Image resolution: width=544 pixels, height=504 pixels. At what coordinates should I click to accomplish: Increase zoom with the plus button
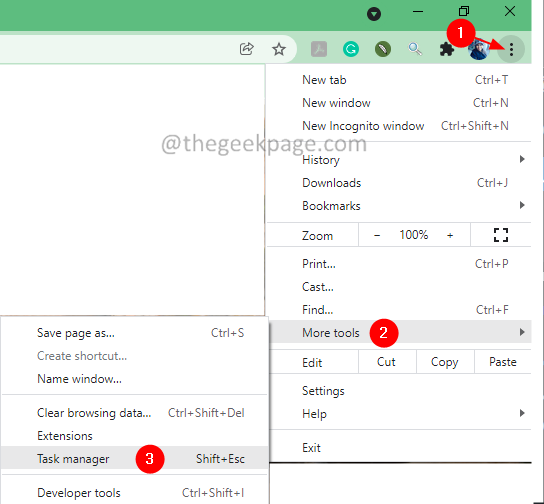point(450,235)
